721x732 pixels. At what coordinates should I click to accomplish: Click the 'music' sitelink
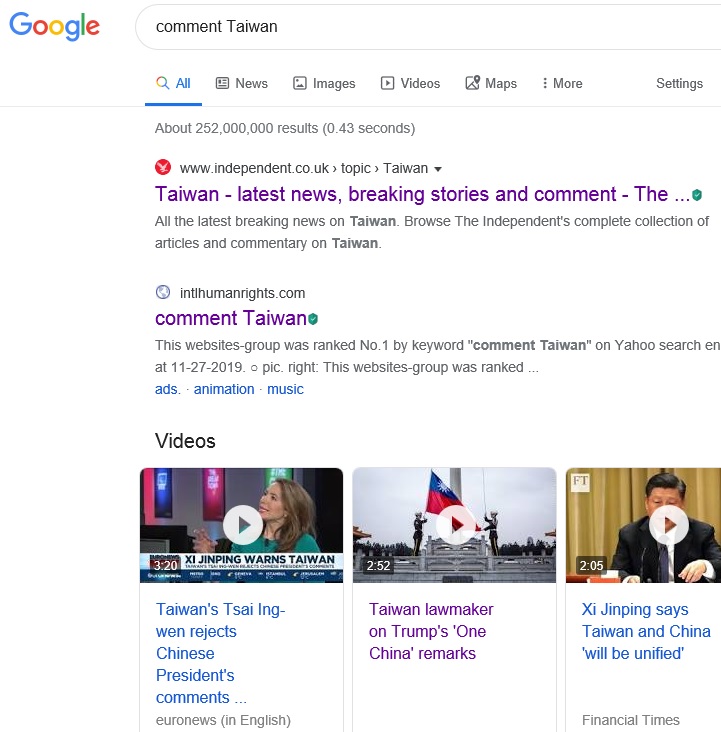click(285, 389)
